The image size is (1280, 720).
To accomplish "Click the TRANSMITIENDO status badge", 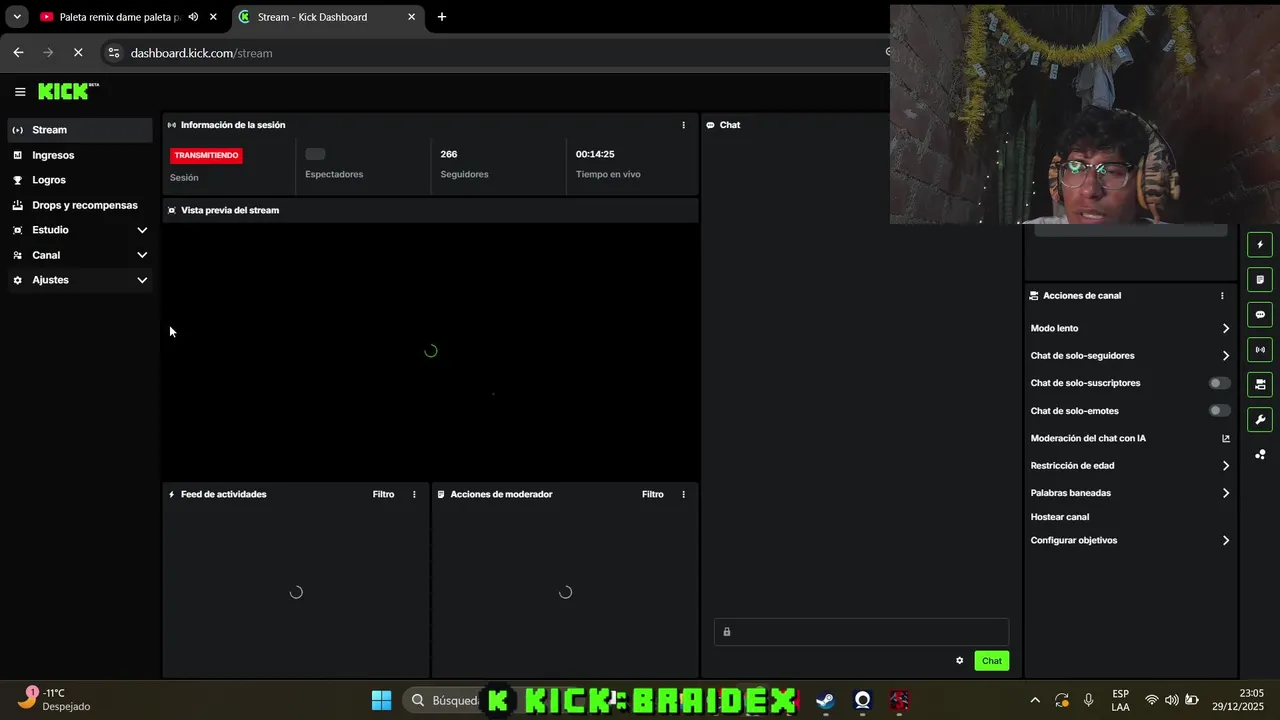I will (206, 155).
